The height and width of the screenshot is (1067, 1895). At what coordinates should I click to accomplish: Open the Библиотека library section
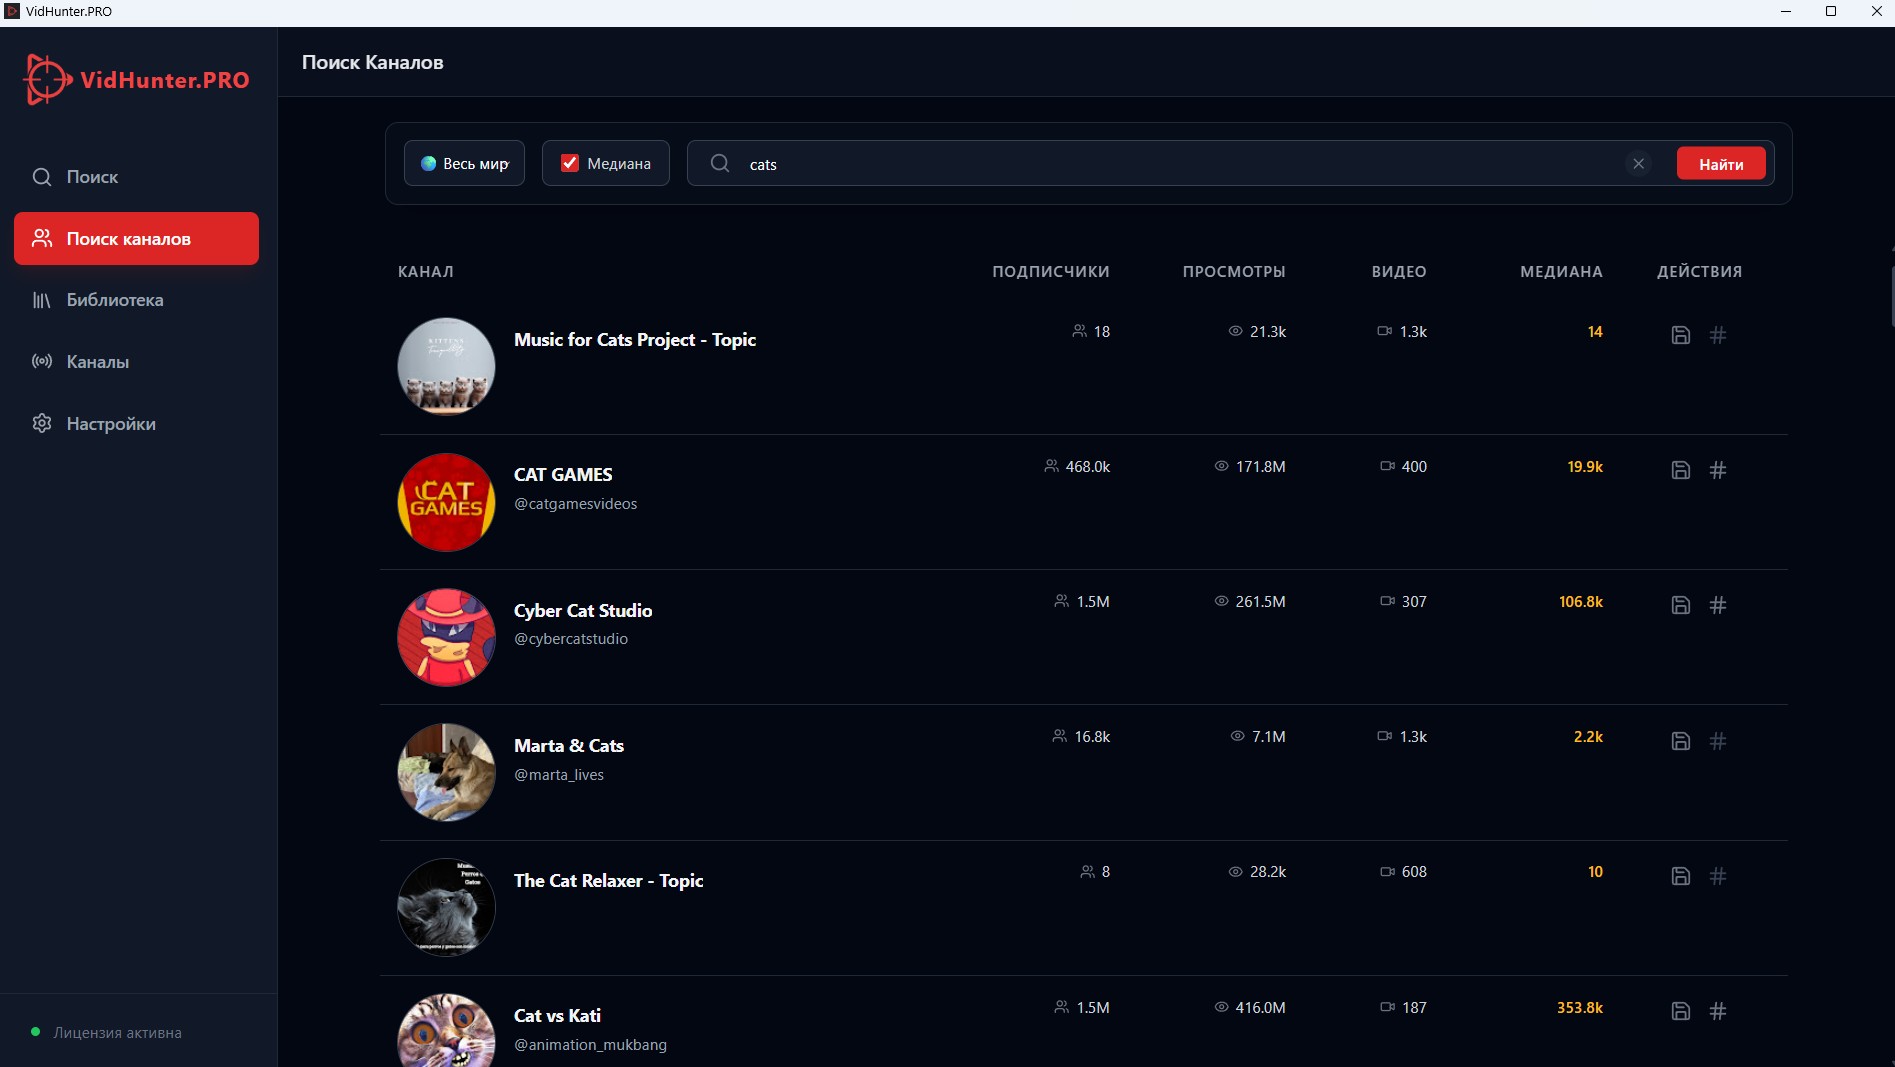136,300
